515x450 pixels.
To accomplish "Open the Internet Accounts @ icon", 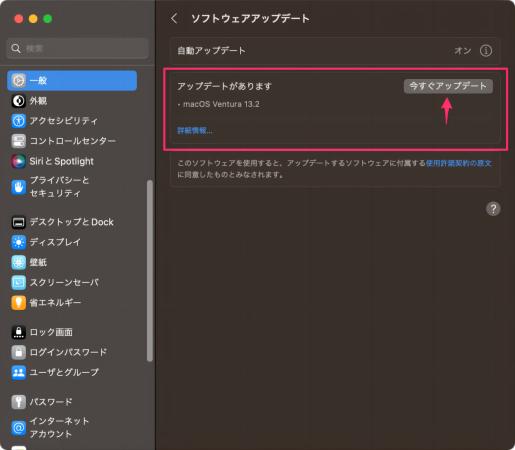I will pyautogui.click(x=19, y=428).
